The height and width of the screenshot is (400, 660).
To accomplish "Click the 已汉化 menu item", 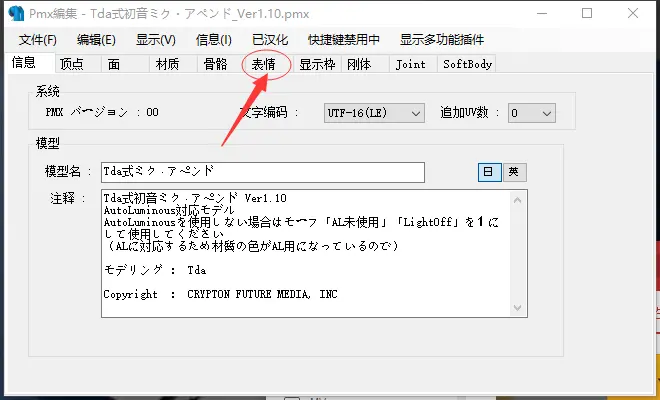I will (x=270, y=40).
